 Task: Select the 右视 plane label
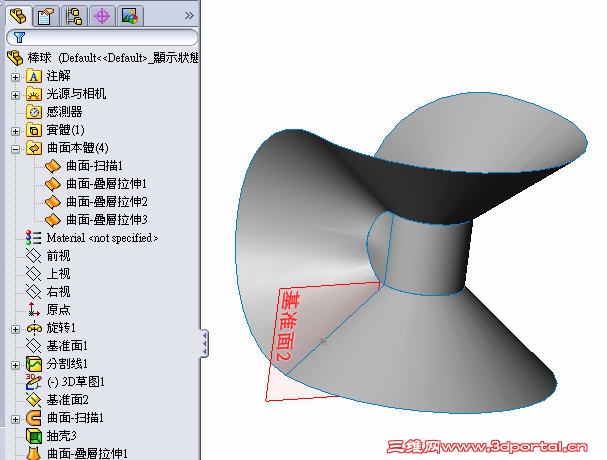coord(58,292)
